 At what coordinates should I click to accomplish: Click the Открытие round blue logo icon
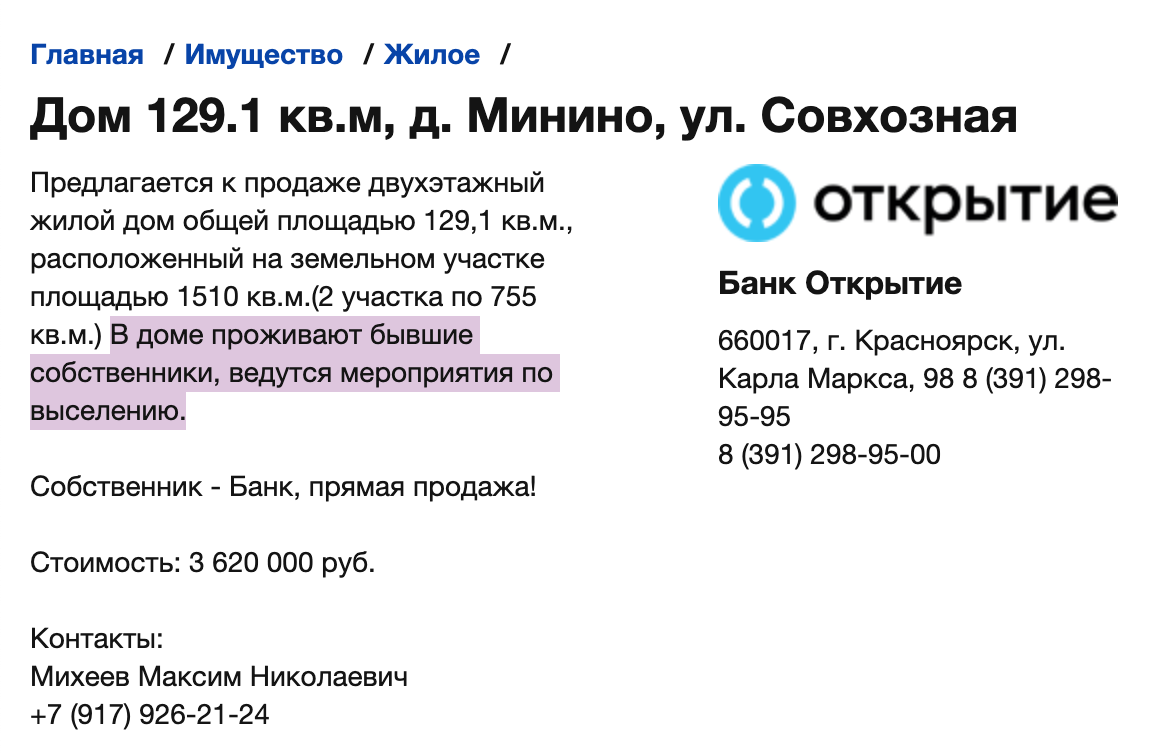pos(756,203)
